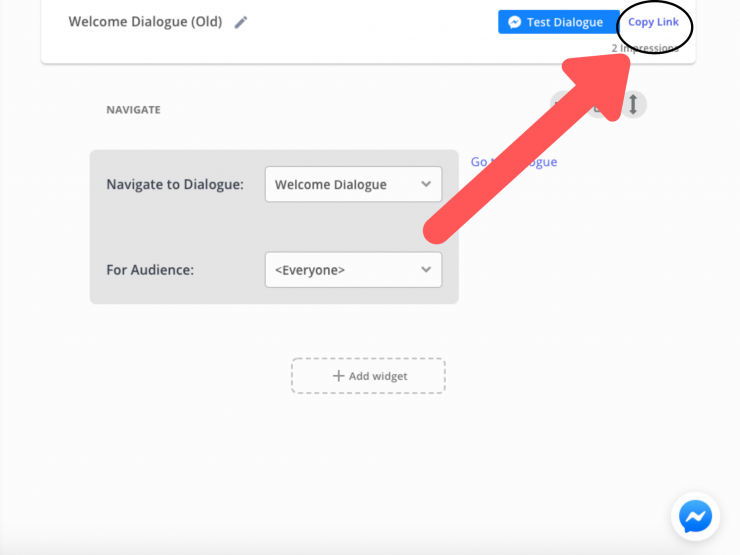
Task: Click the chevron next to <Everyone>
Action: tap(426, 269)
